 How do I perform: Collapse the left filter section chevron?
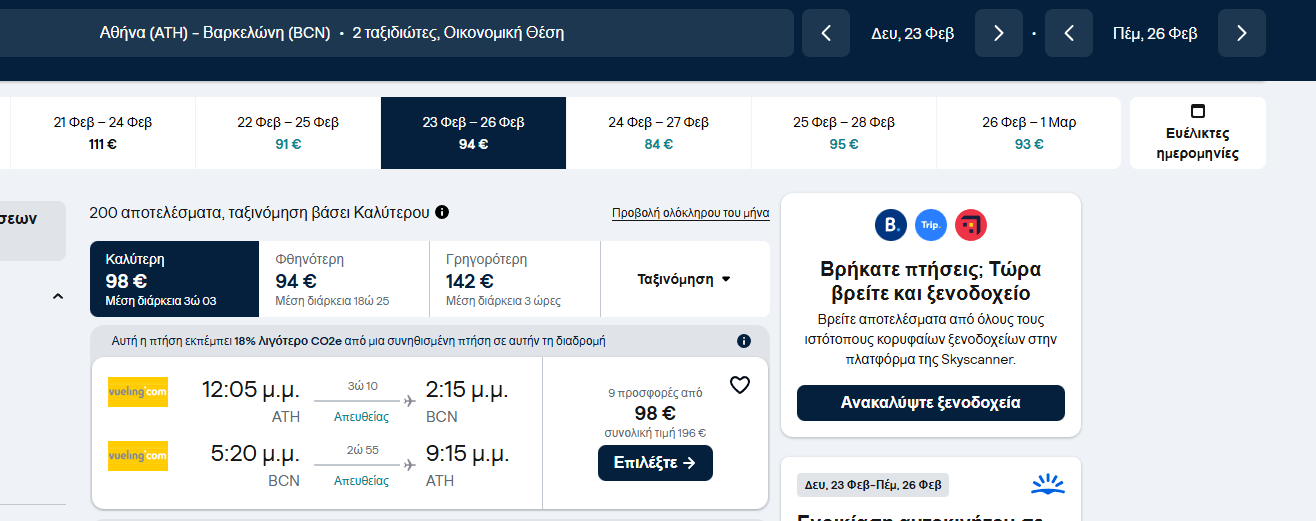[x=57, y=296]
